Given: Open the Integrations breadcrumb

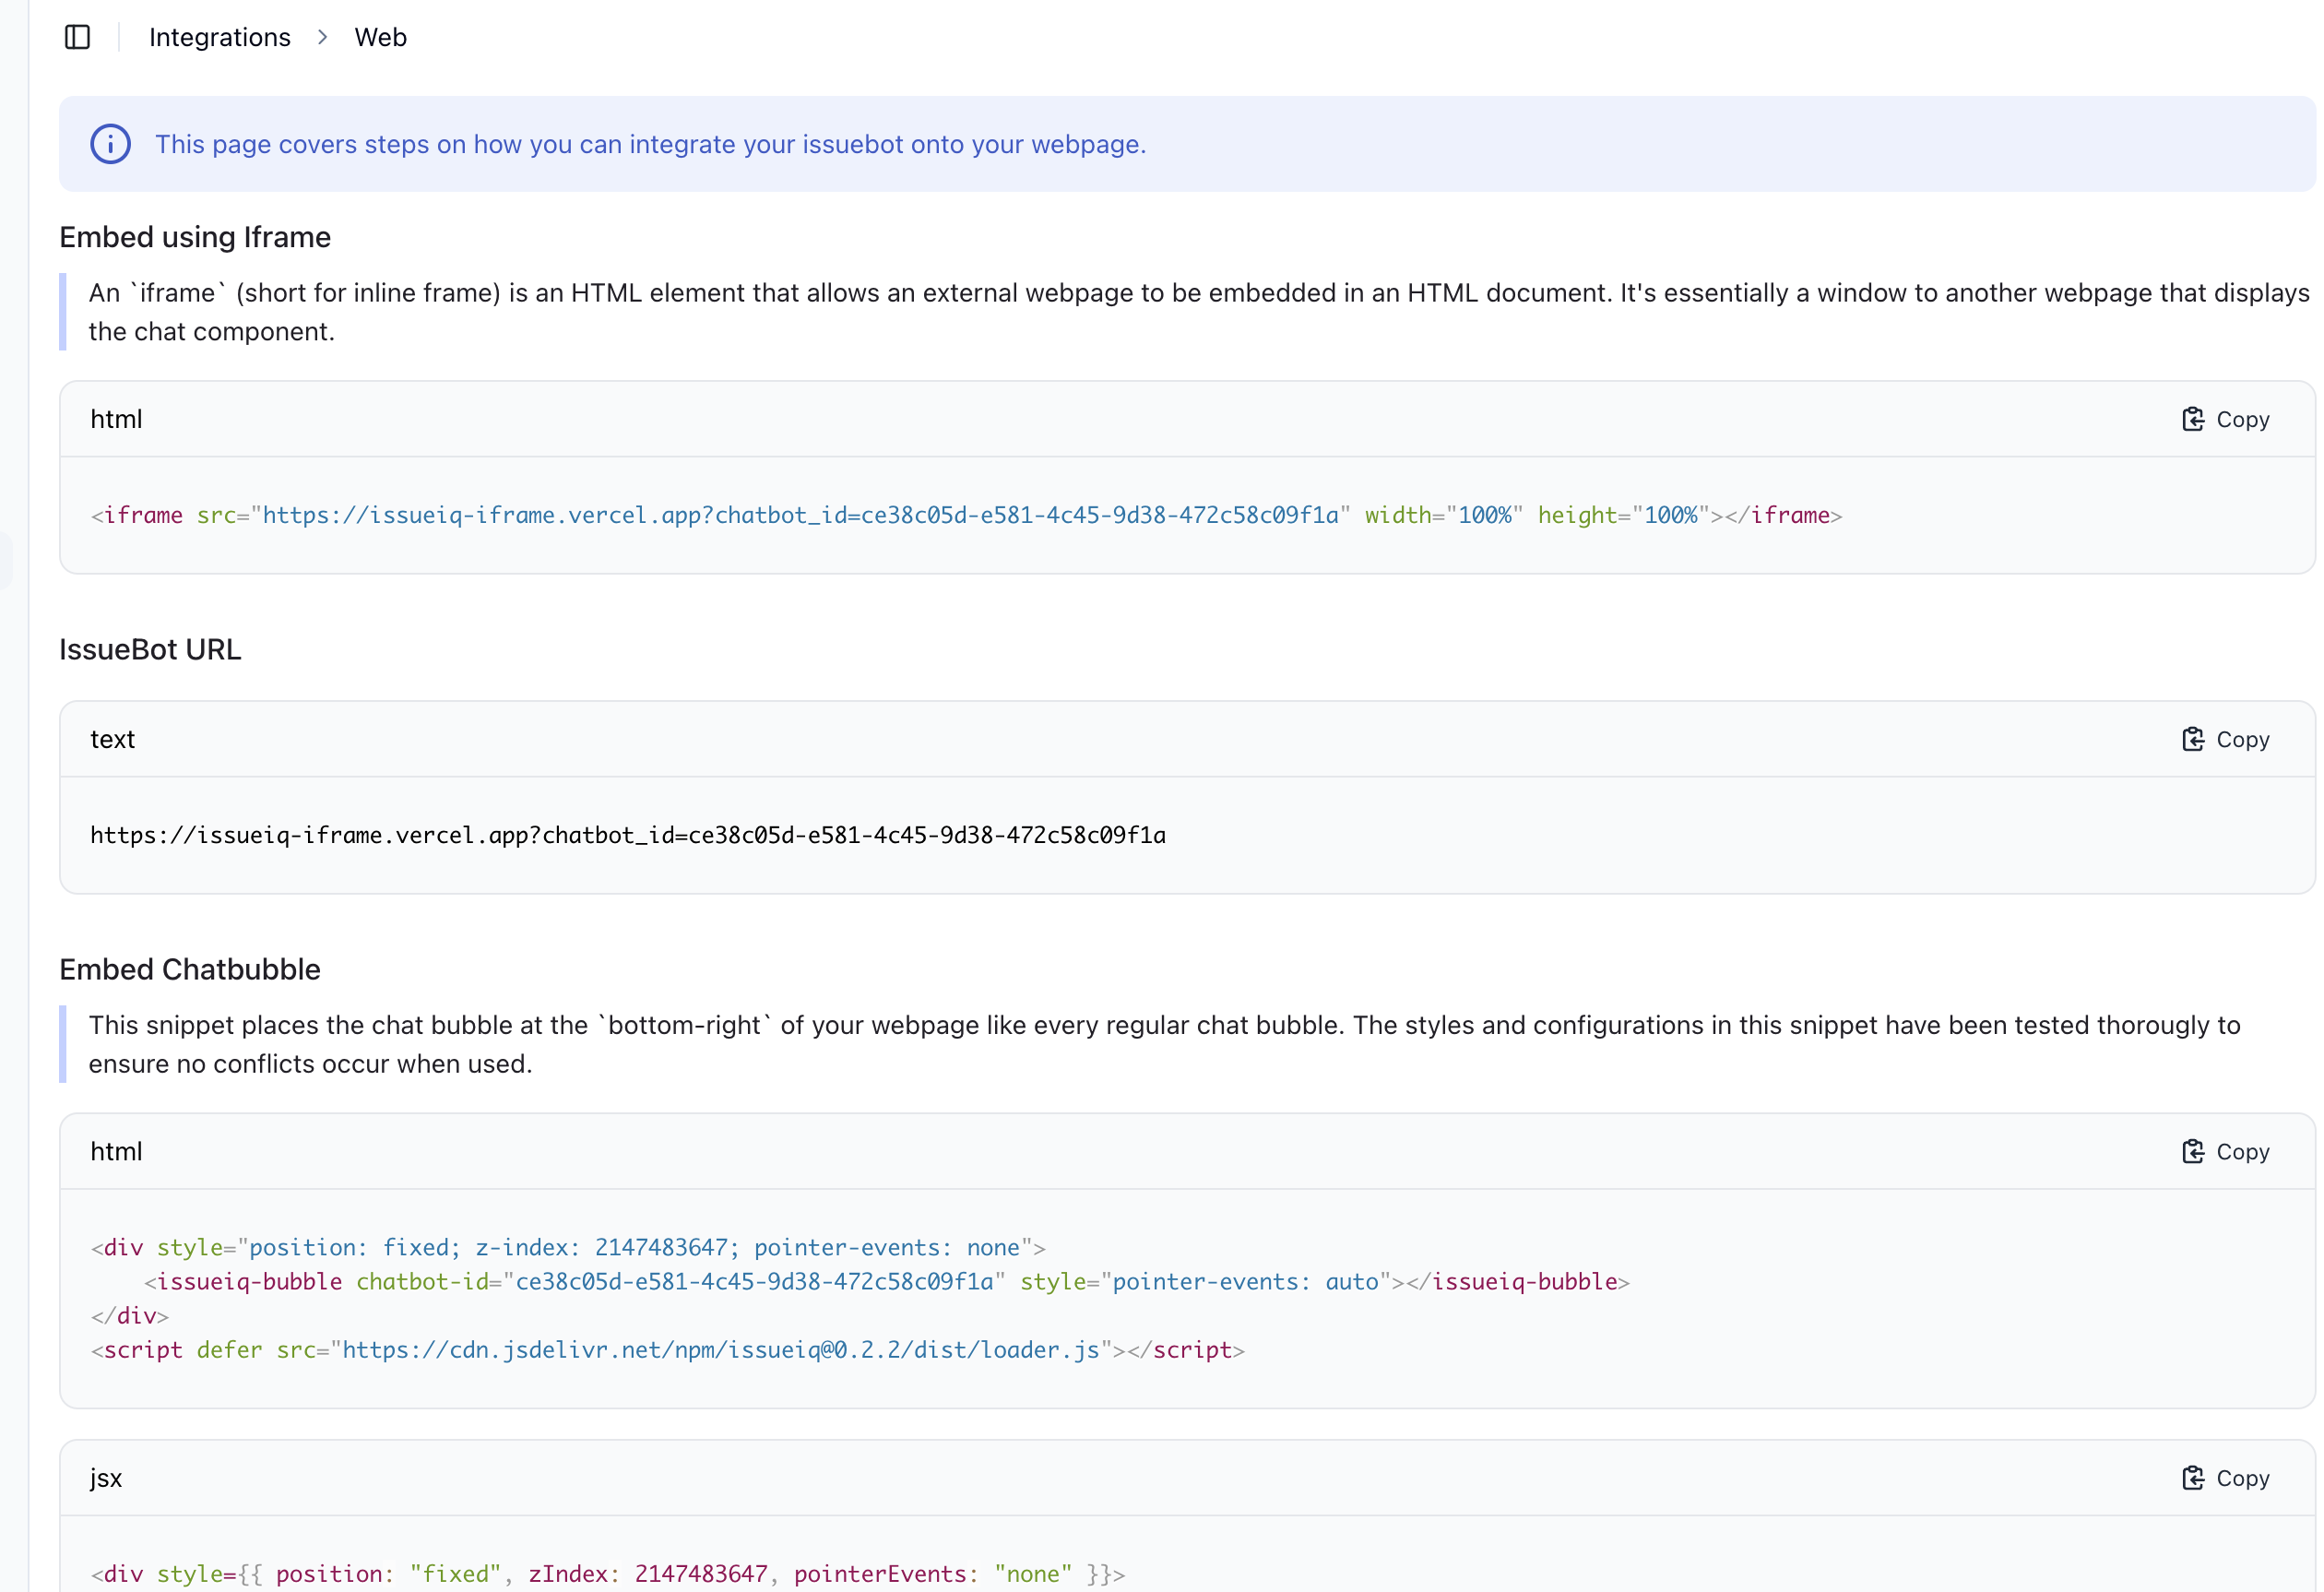Looking at the screenshot, I should click(x=220, y=37).
